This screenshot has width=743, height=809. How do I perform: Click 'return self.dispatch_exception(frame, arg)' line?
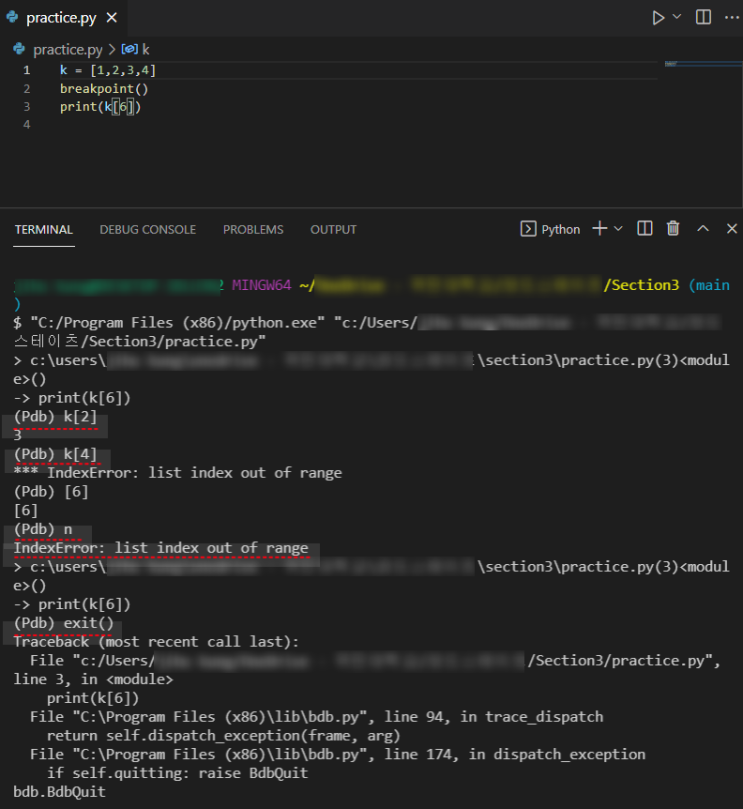223,735
